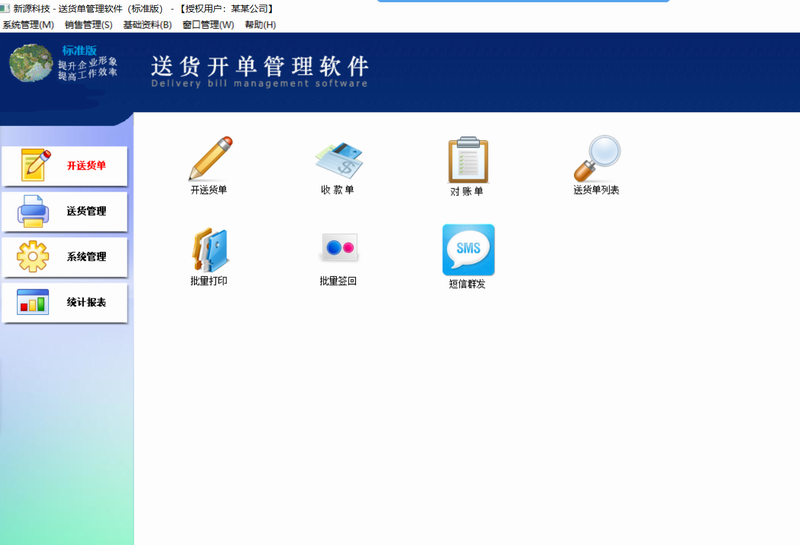Open the 帮助(H) menu
Viewport: 800px width, 545px height.
[x=260, y=25]
